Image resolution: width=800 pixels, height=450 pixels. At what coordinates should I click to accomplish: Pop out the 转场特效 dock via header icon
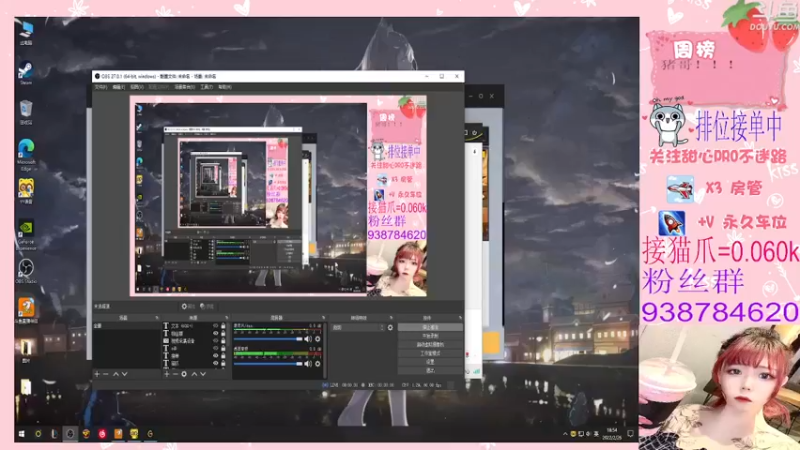click(391, 318)
